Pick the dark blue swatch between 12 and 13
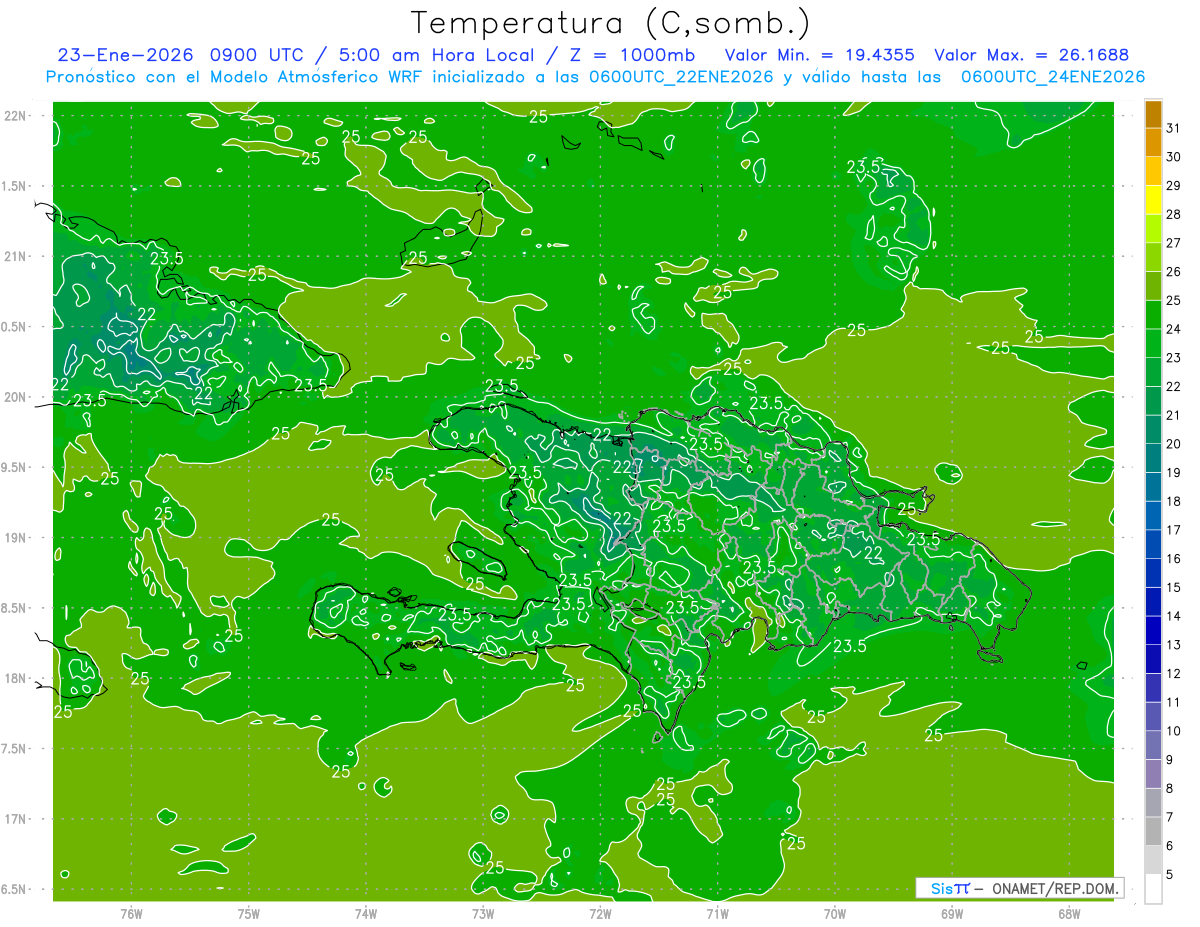 pos(1153,659)
